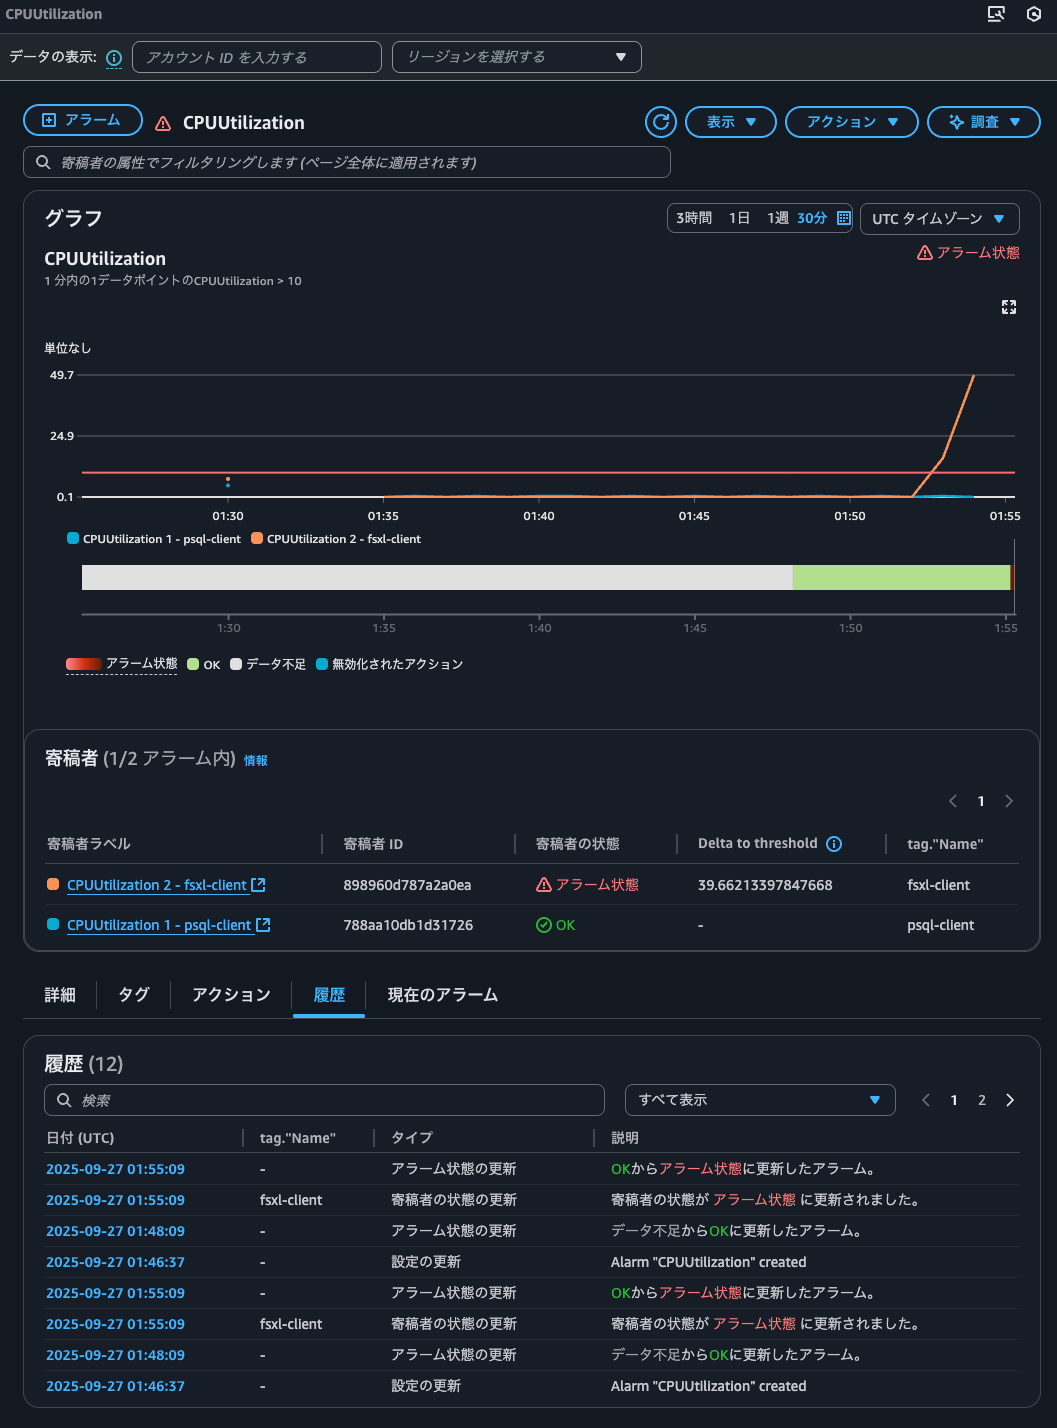
Task: Click the info icon beside データの表示
Action: (114, 58)
